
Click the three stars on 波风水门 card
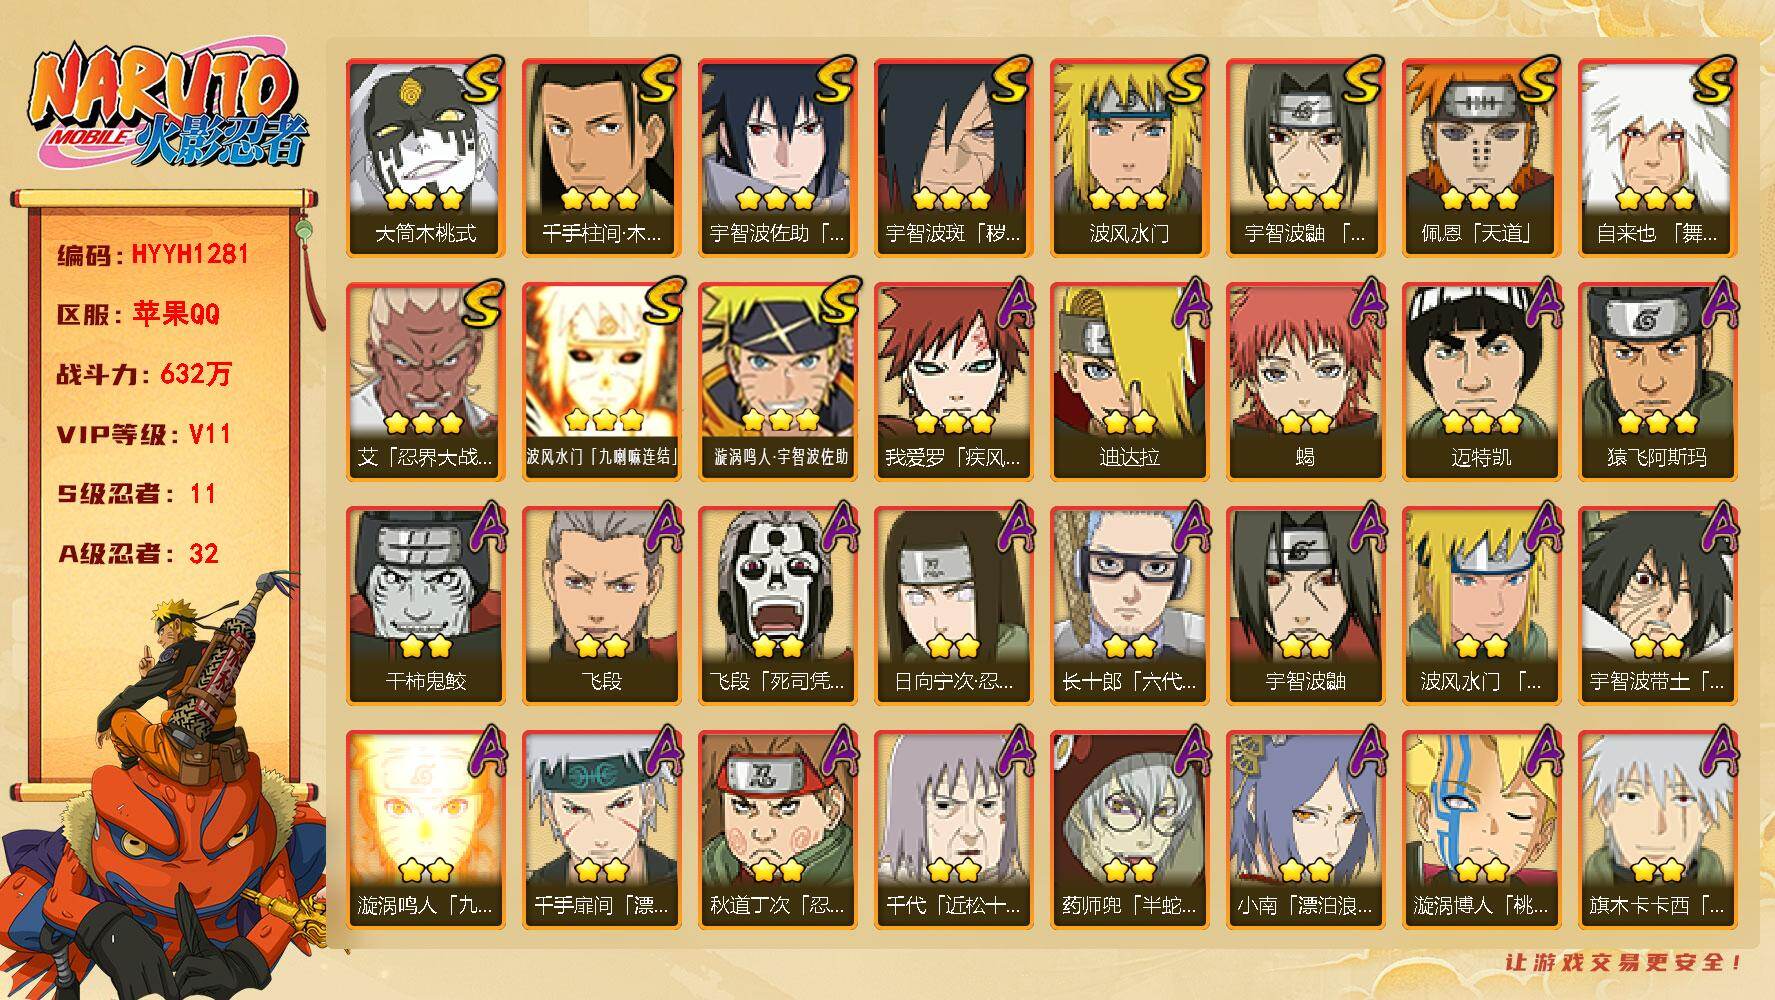pyautogui.click(x=1127, y=198)
